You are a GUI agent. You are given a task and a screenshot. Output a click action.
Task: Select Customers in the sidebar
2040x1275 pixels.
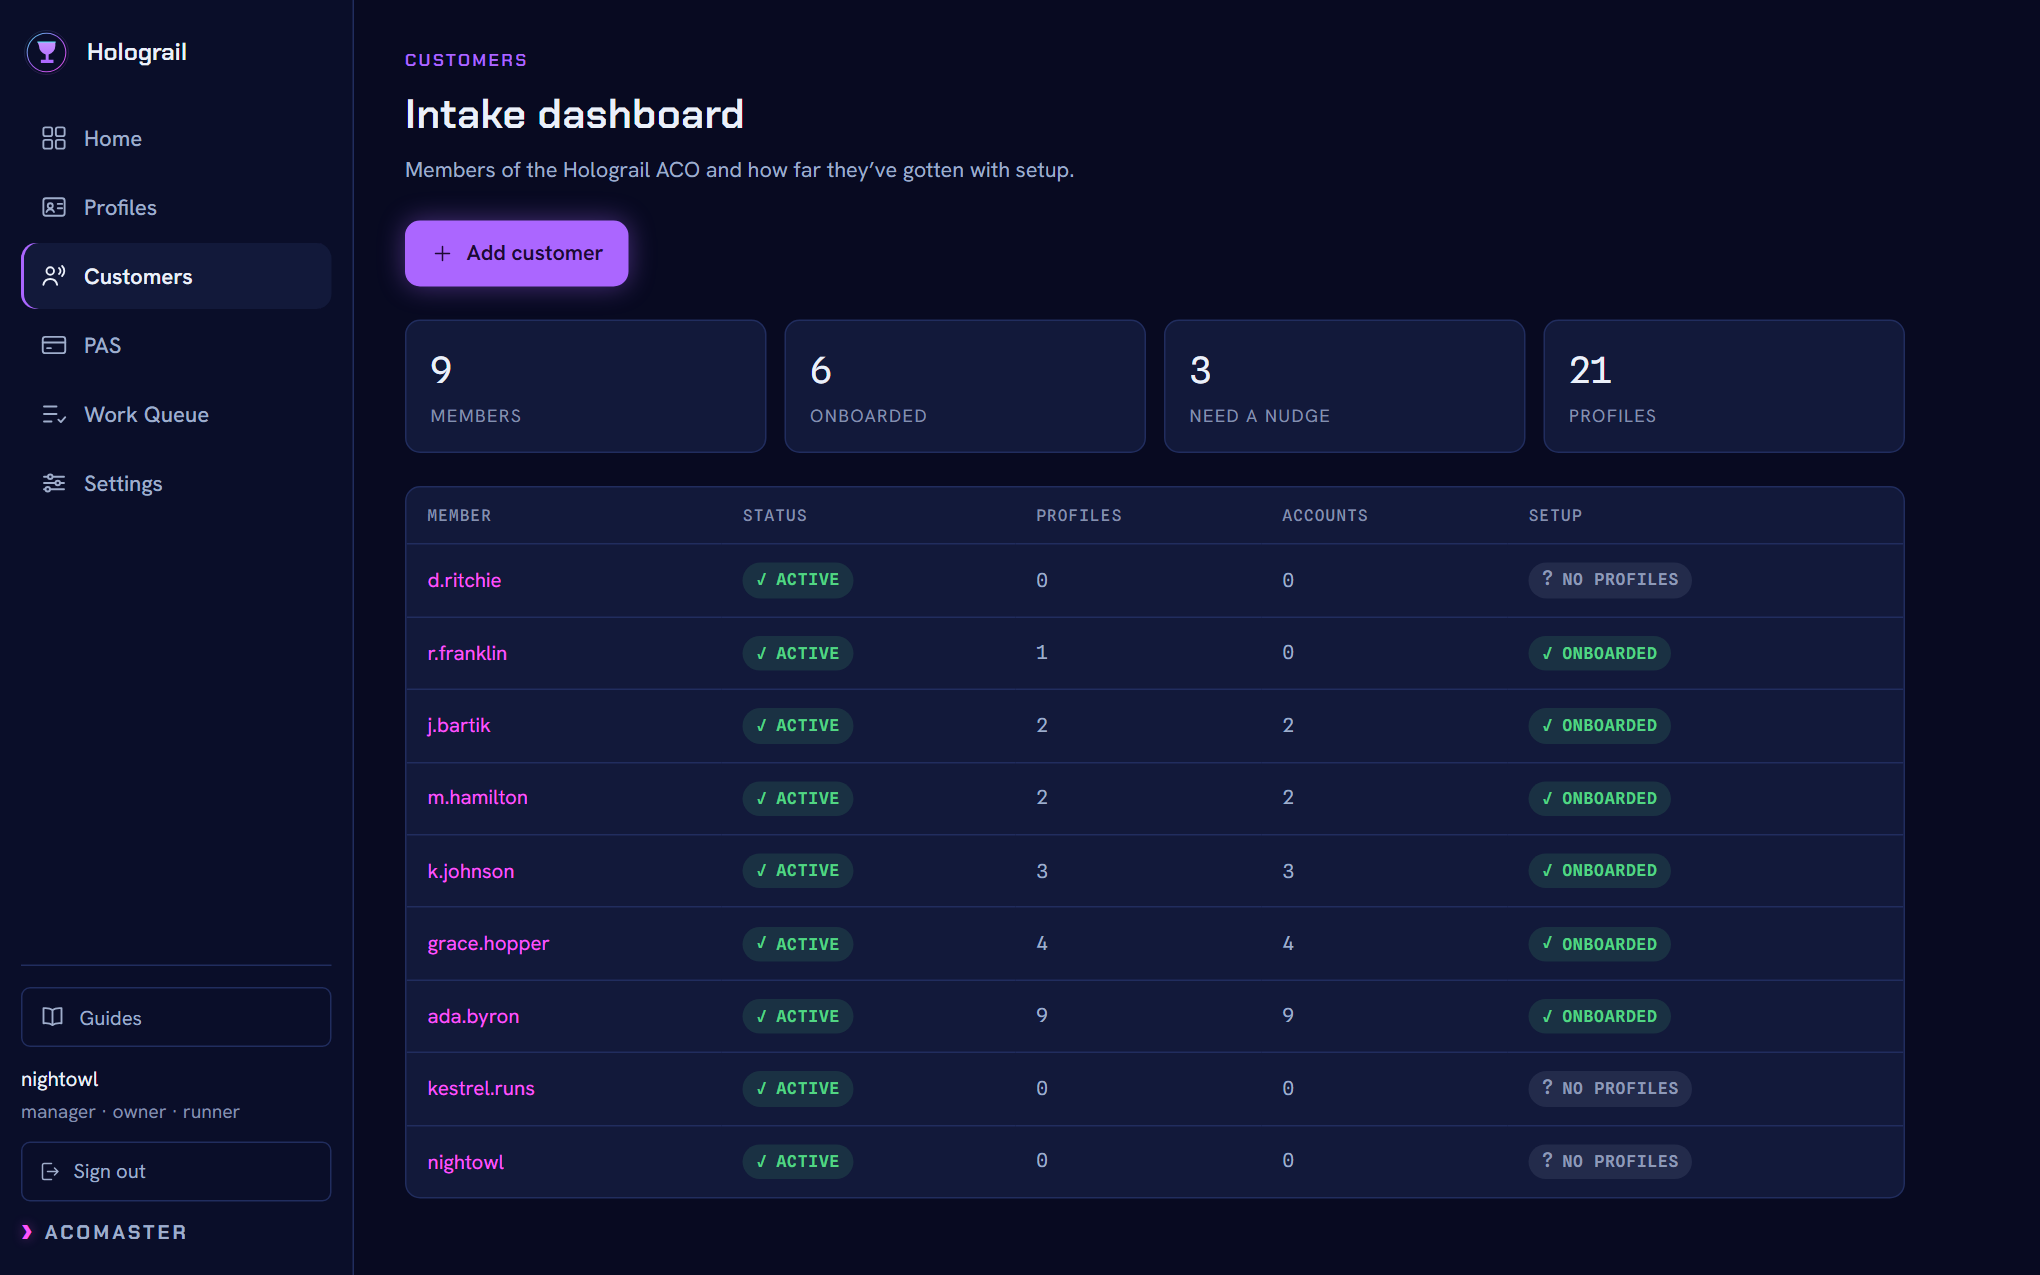pos(176,276)
